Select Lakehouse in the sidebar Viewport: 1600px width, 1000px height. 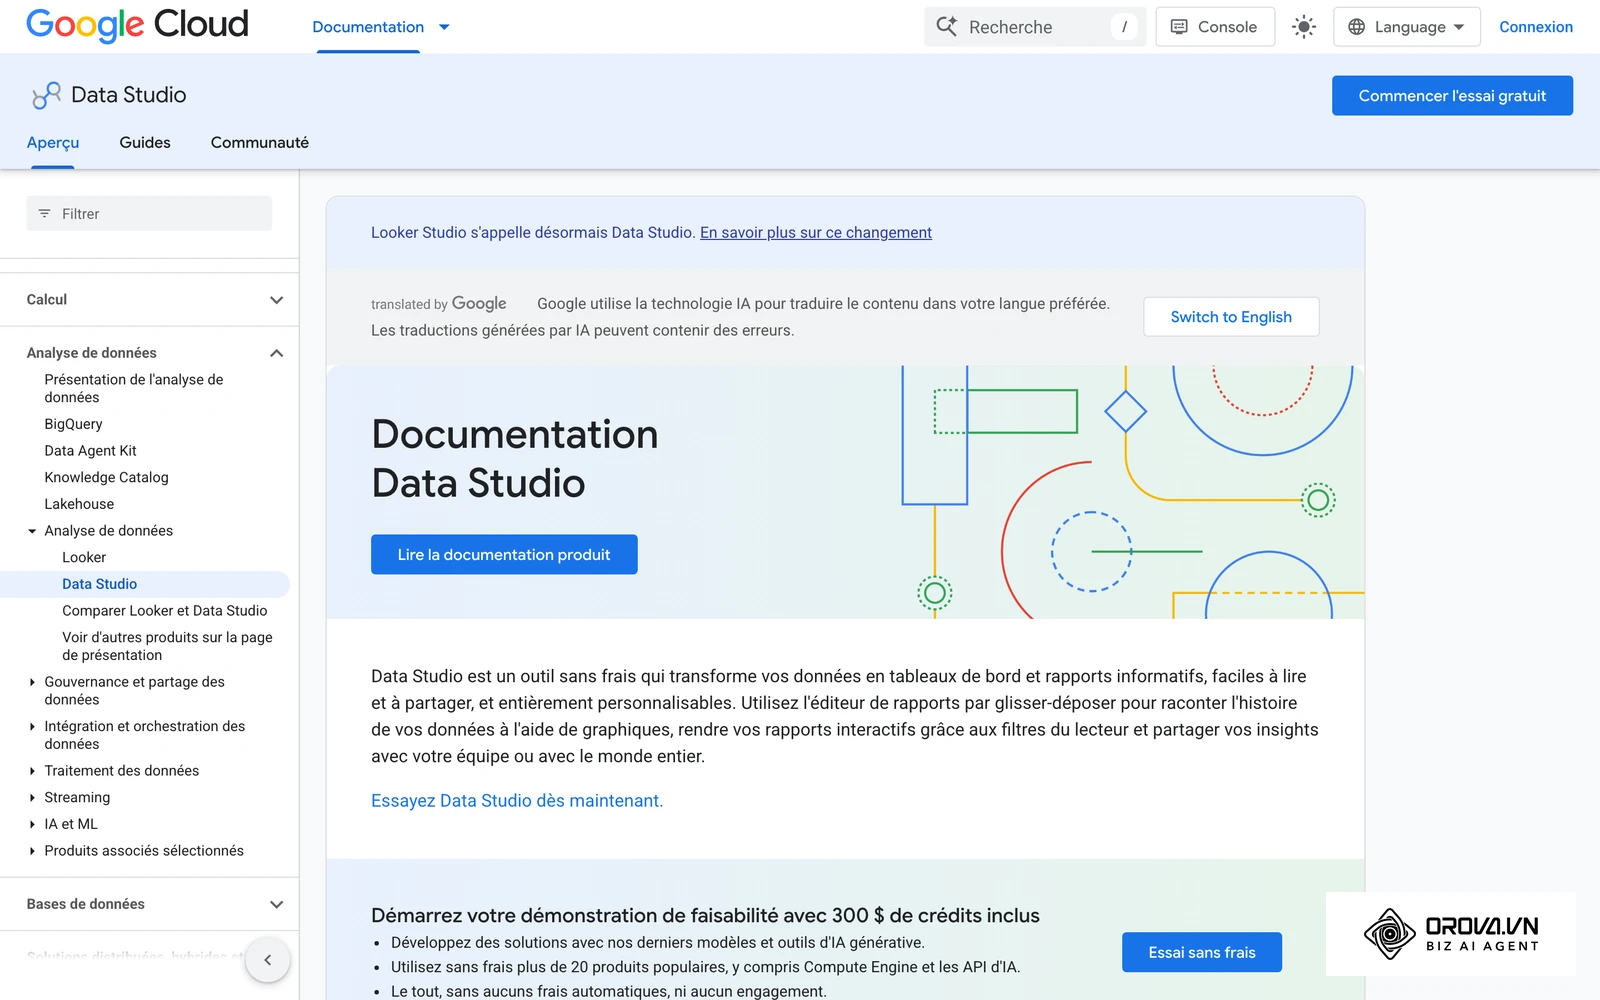coord(79,505)
